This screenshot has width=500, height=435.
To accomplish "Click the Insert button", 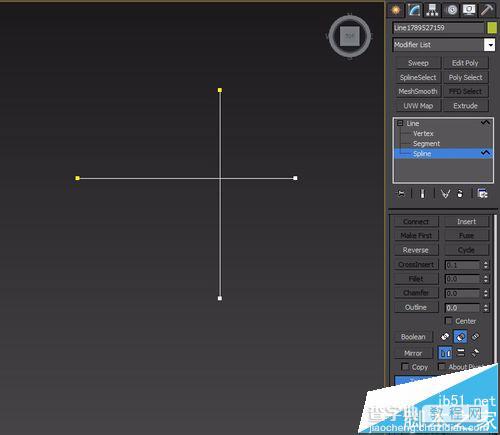I will (x=466, y=222).
